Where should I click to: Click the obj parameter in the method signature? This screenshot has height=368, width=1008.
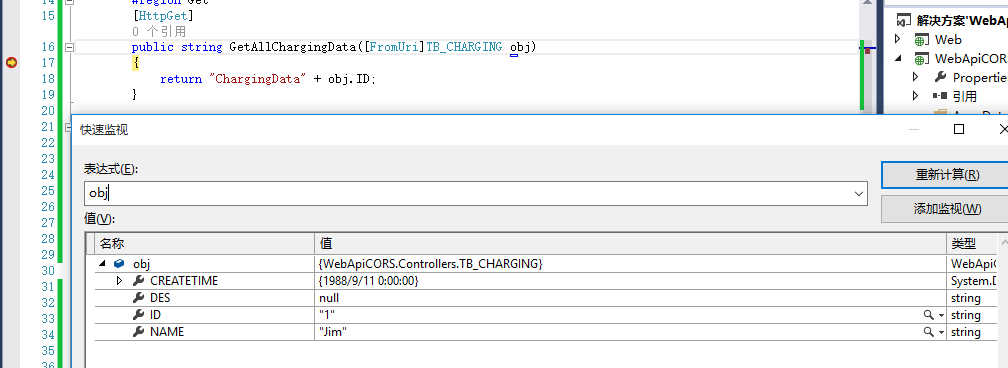pyautogui.click(x=519, y=47)
